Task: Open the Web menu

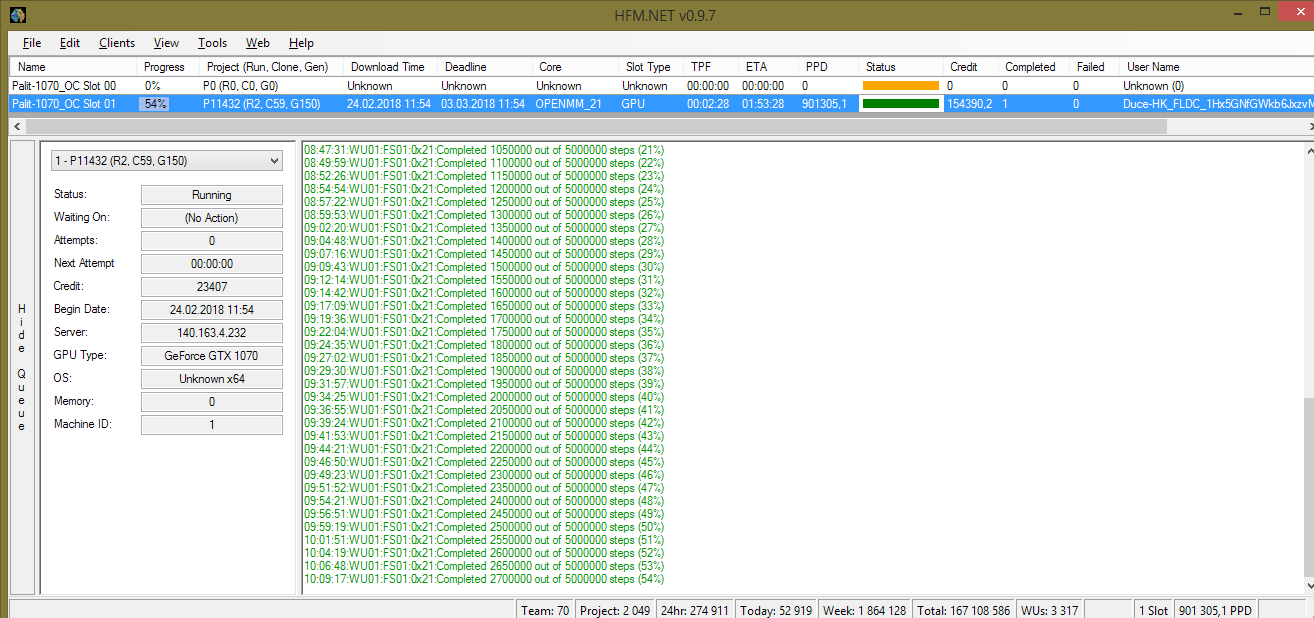Action: (258, 43)
